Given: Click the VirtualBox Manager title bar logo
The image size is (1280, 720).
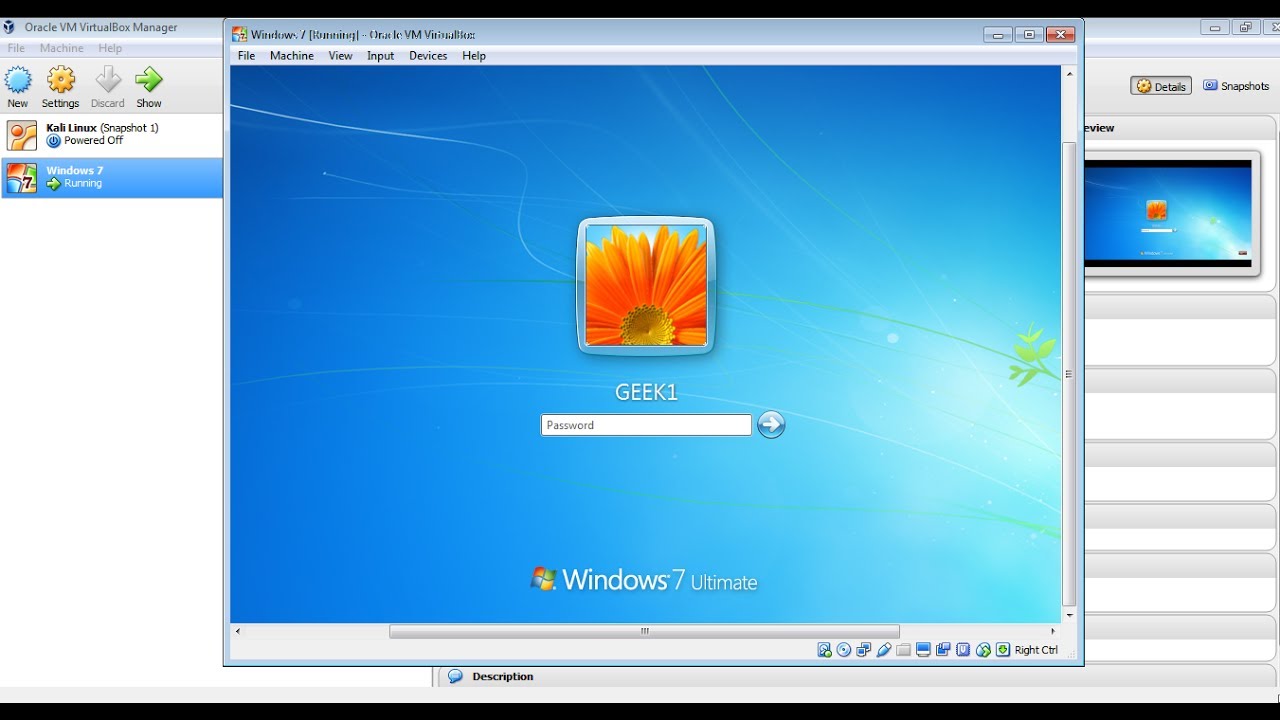Looking at the screenshot, I should click(9, 27).
